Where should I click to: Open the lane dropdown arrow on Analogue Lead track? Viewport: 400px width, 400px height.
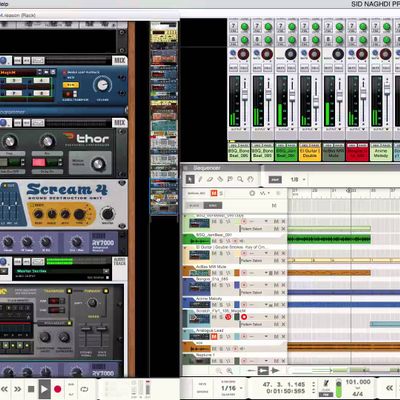(x=266, y=337)
